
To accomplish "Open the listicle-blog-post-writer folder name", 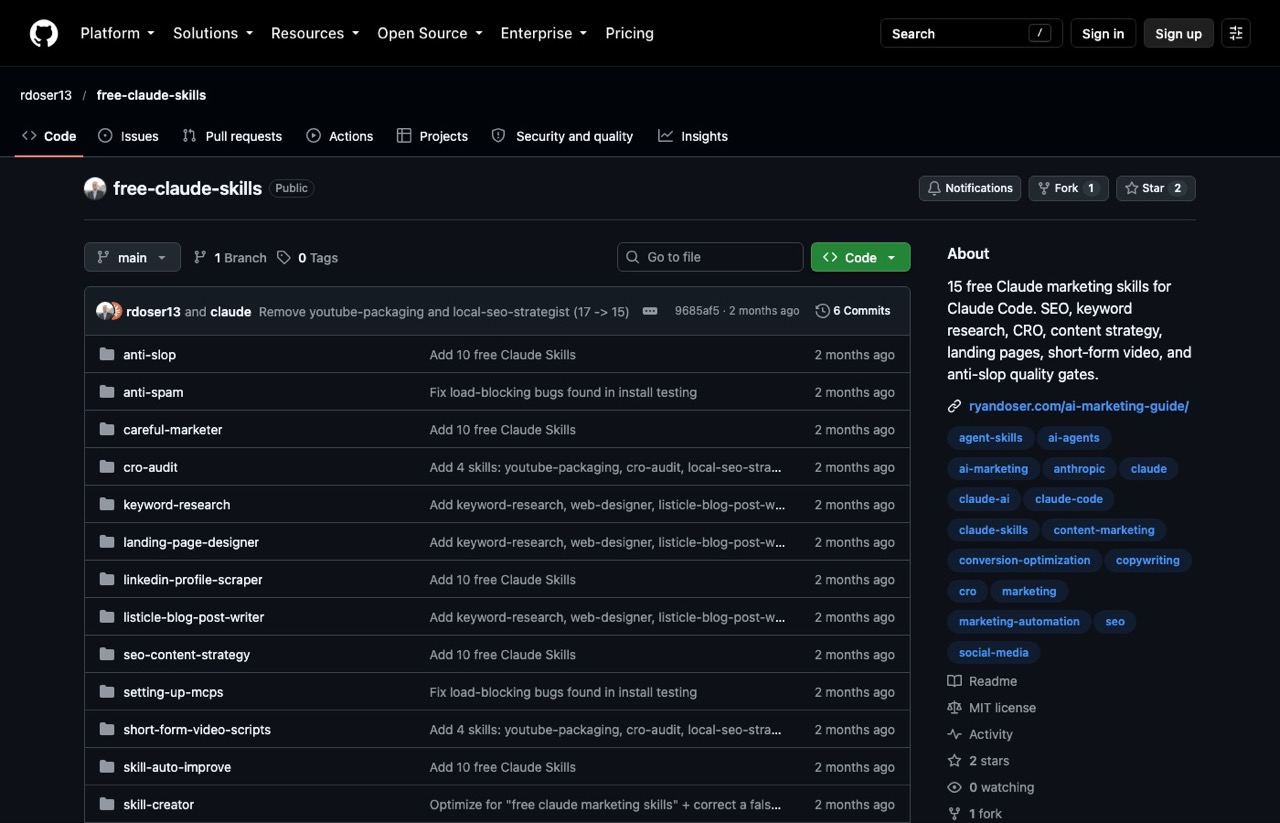I will coord(194,617).
